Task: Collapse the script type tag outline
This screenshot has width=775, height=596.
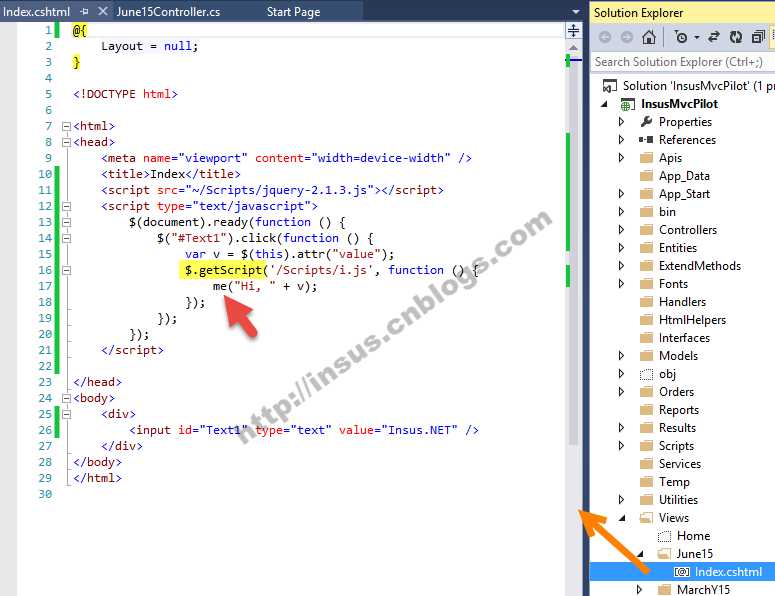Action: 66,207
